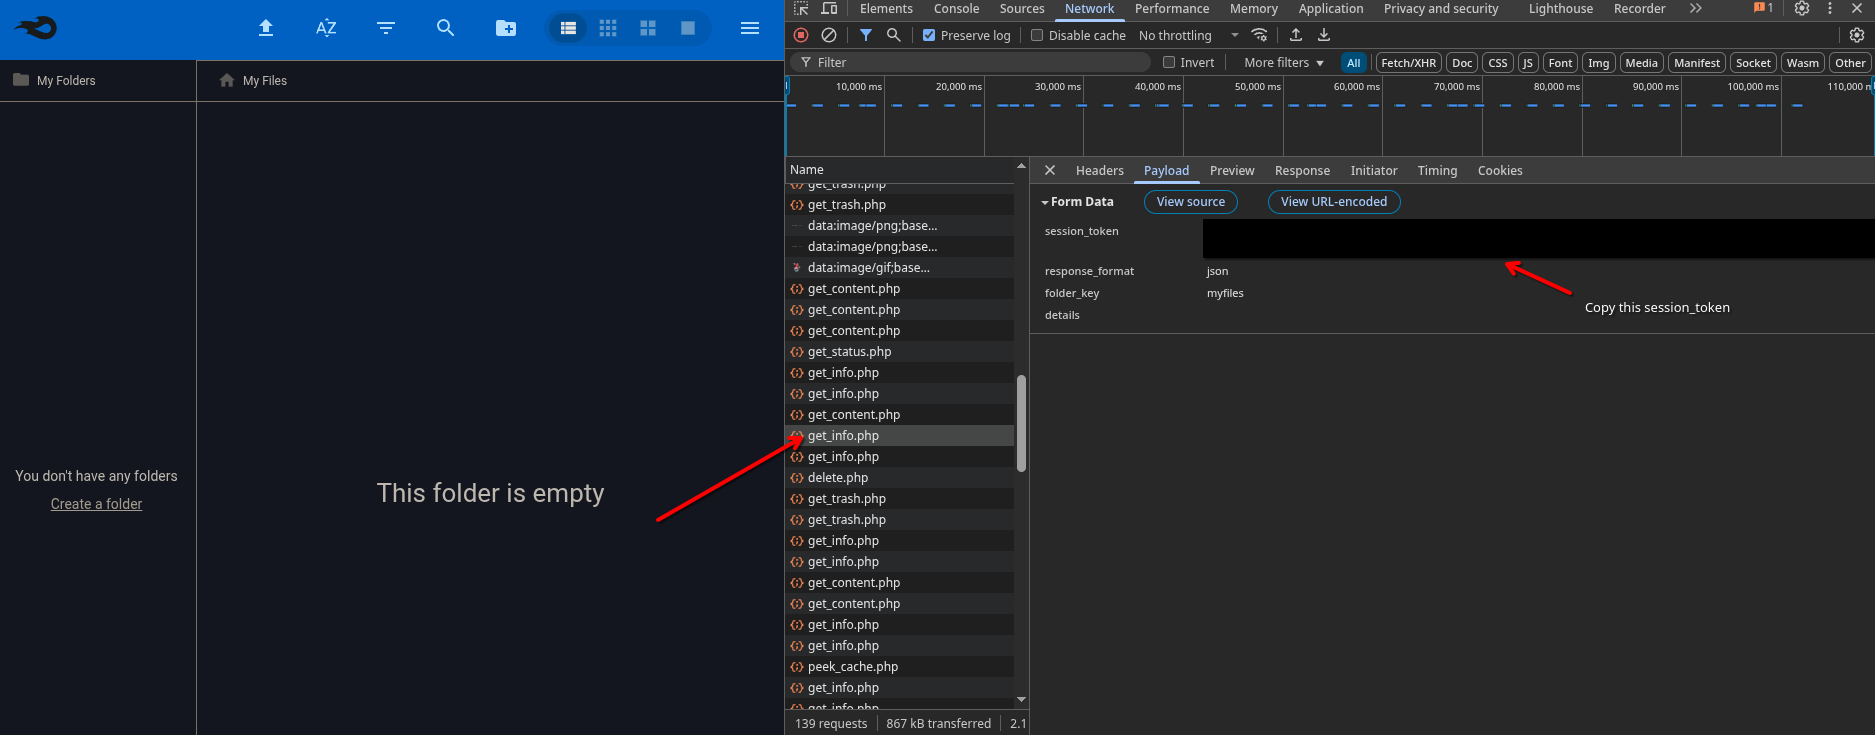Click the MediaFire upload icon

[266, 28]
